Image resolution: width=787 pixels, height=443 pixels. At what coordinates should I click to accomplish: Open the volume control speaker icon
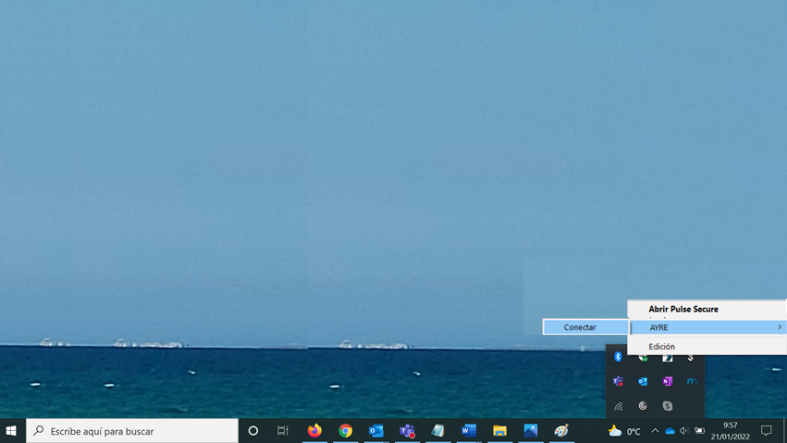pos(684,431)
